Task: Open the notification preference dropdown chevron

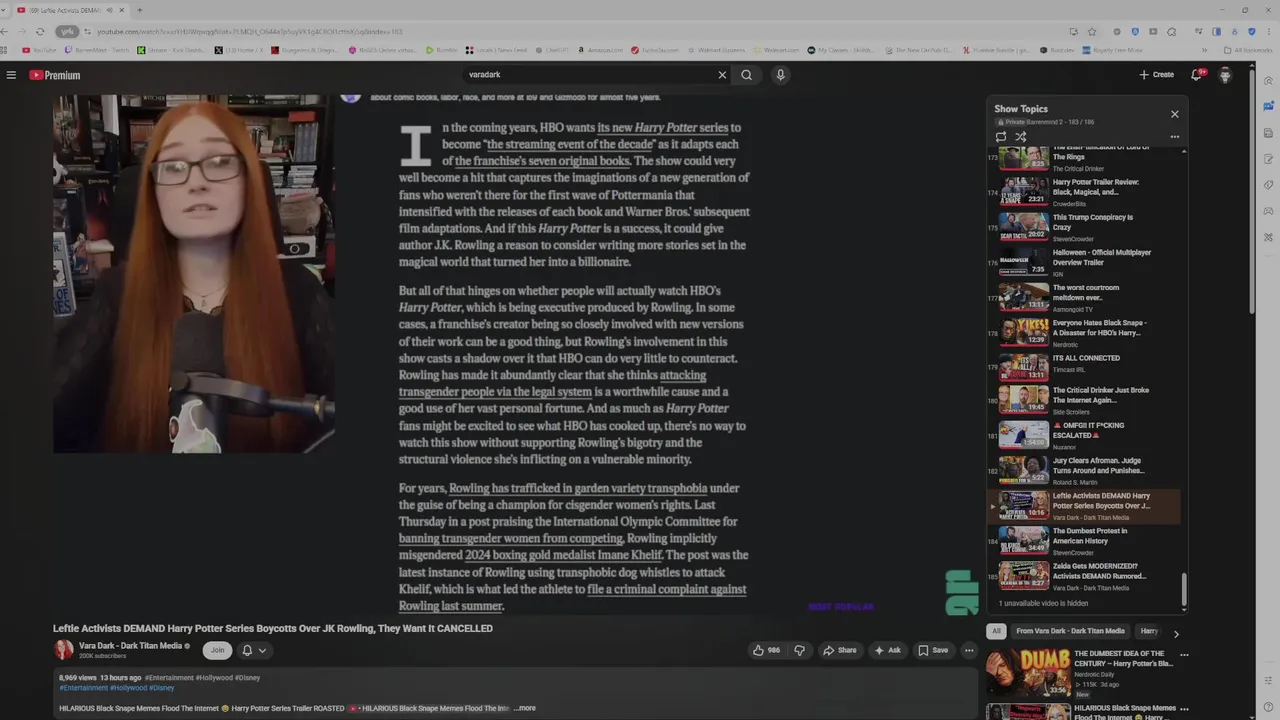Action: [262, 650]
